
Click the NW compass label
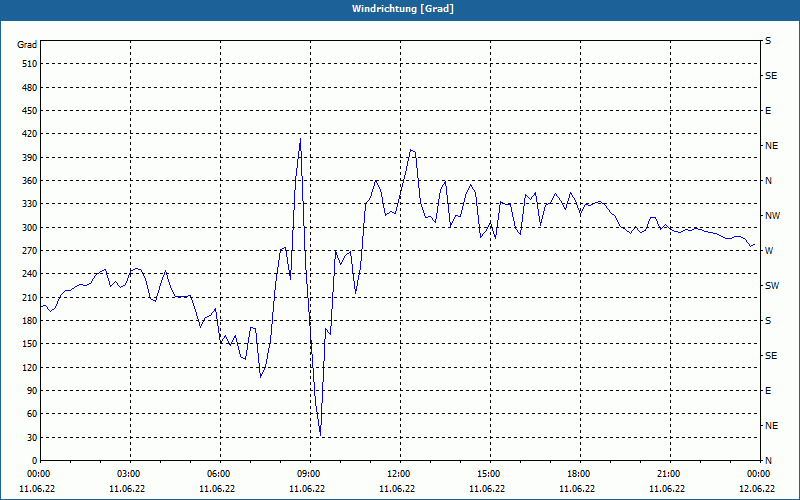[x=772, y=216]
